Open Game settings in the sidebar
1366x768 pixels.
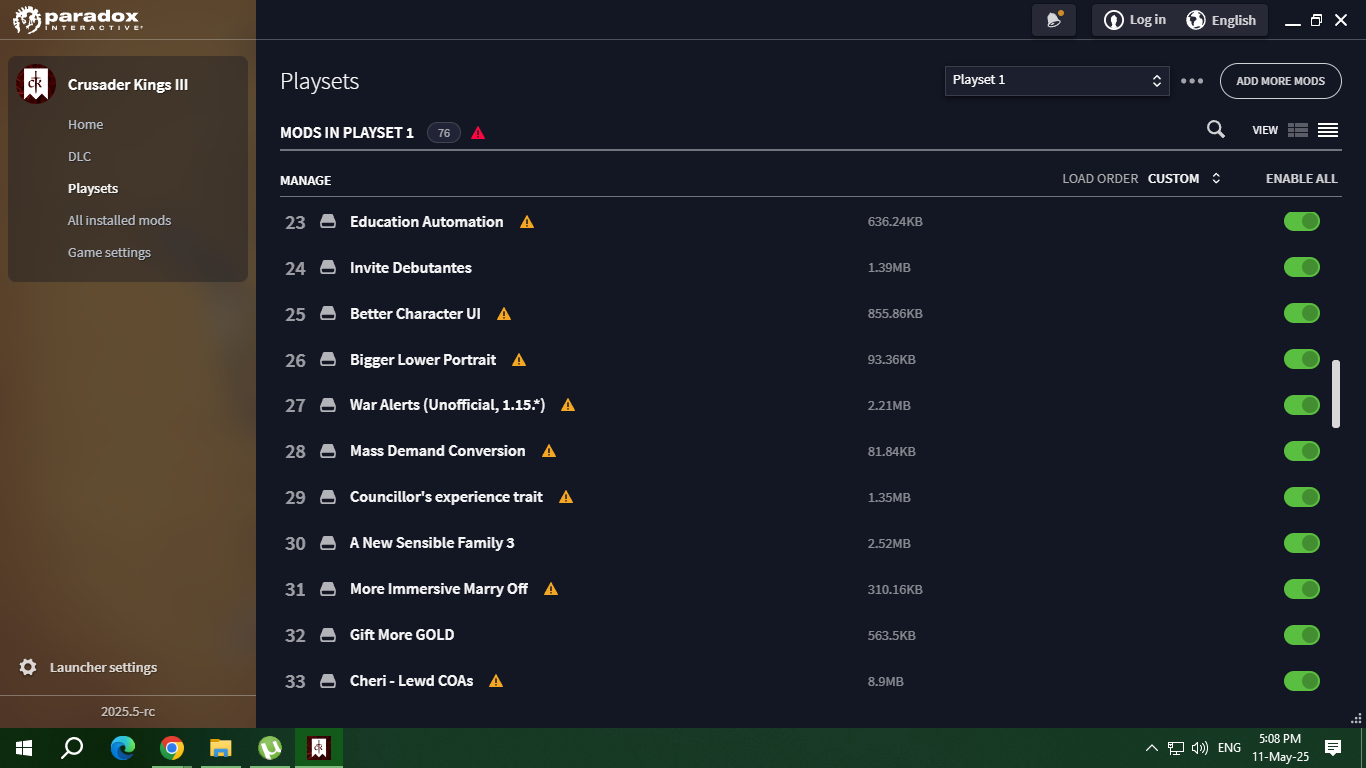(x=109, y=253)
